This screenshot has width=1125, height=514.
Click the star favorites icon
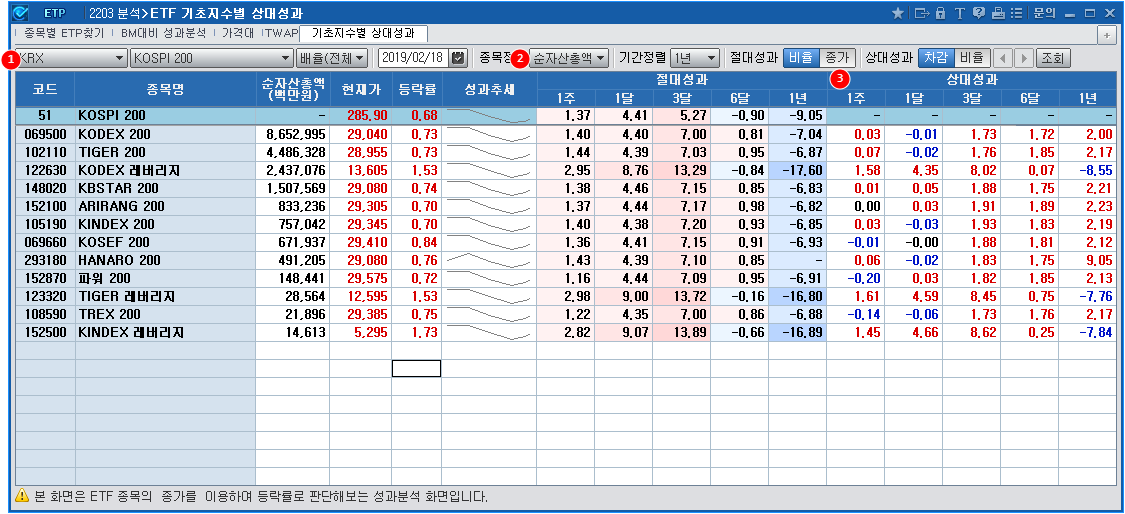(x=897, y=13)
